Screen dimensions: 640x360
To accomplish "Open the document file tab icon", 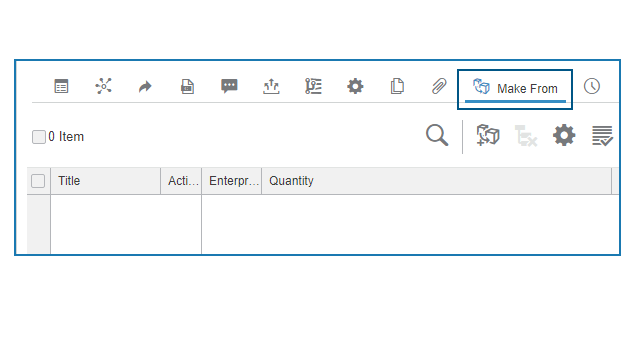I will tap(187, 87).
